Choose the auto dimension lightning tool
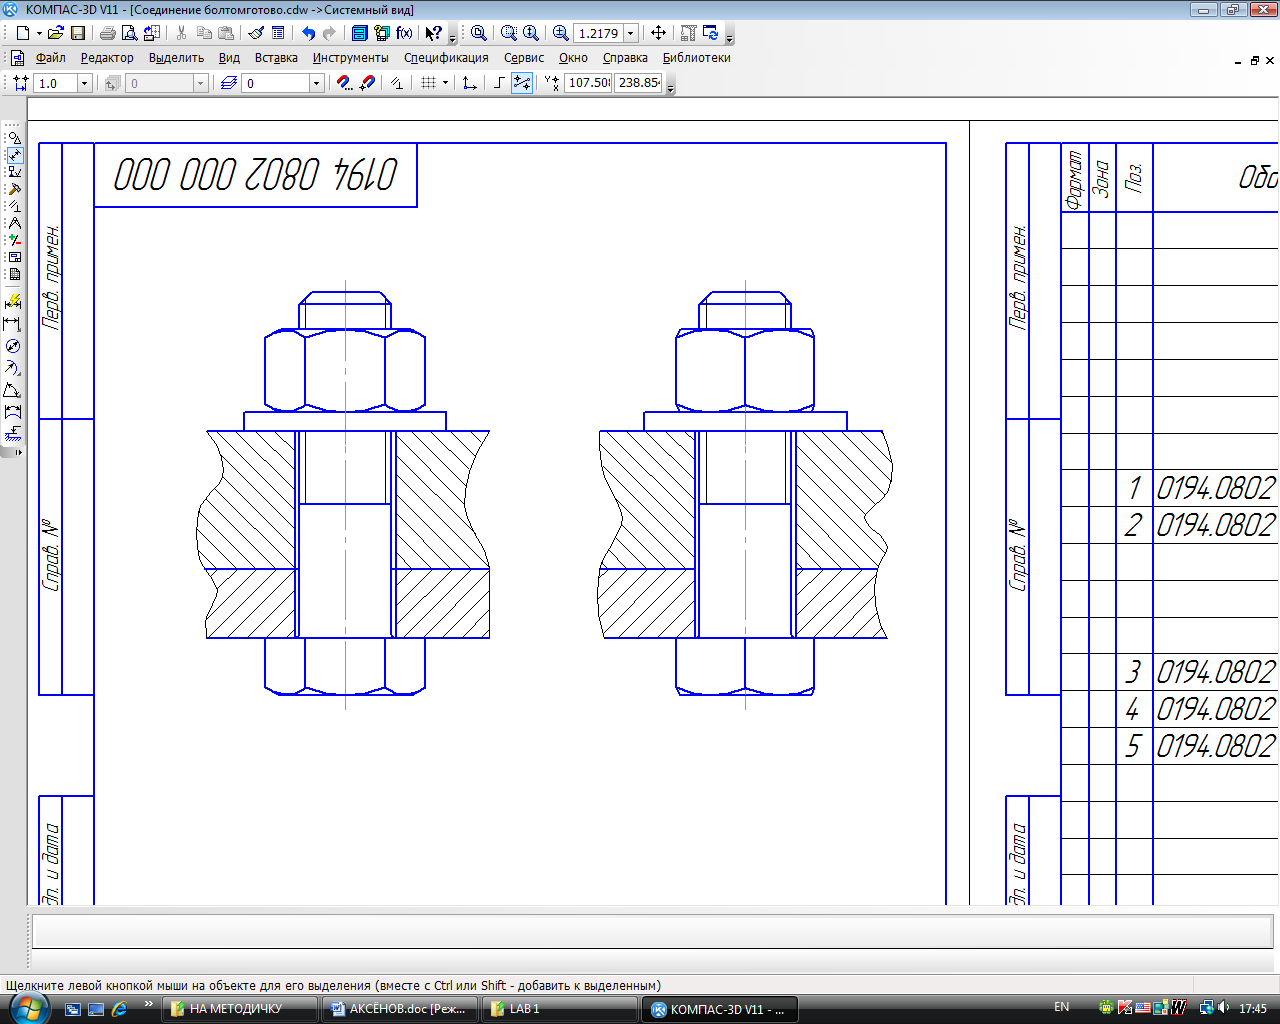The height and width of the screenshot is (1024, 1280). click(13, 301)
